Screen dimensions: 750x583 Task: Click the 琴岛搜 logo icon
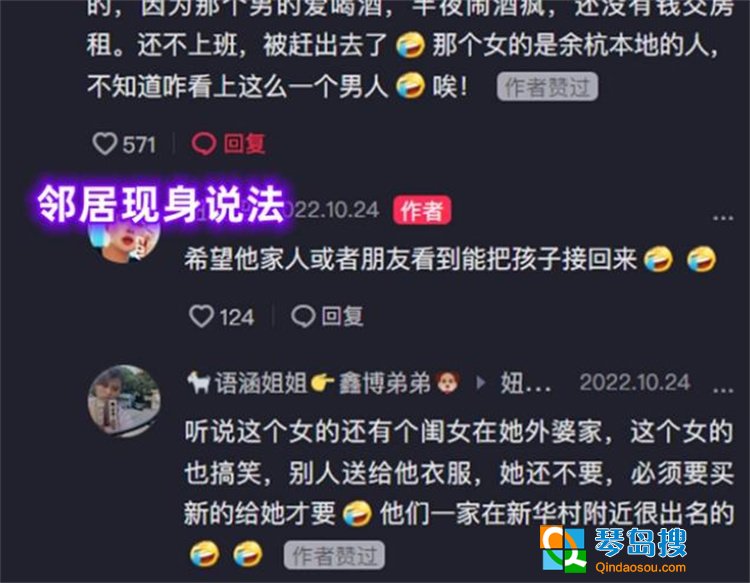point(563,548)
